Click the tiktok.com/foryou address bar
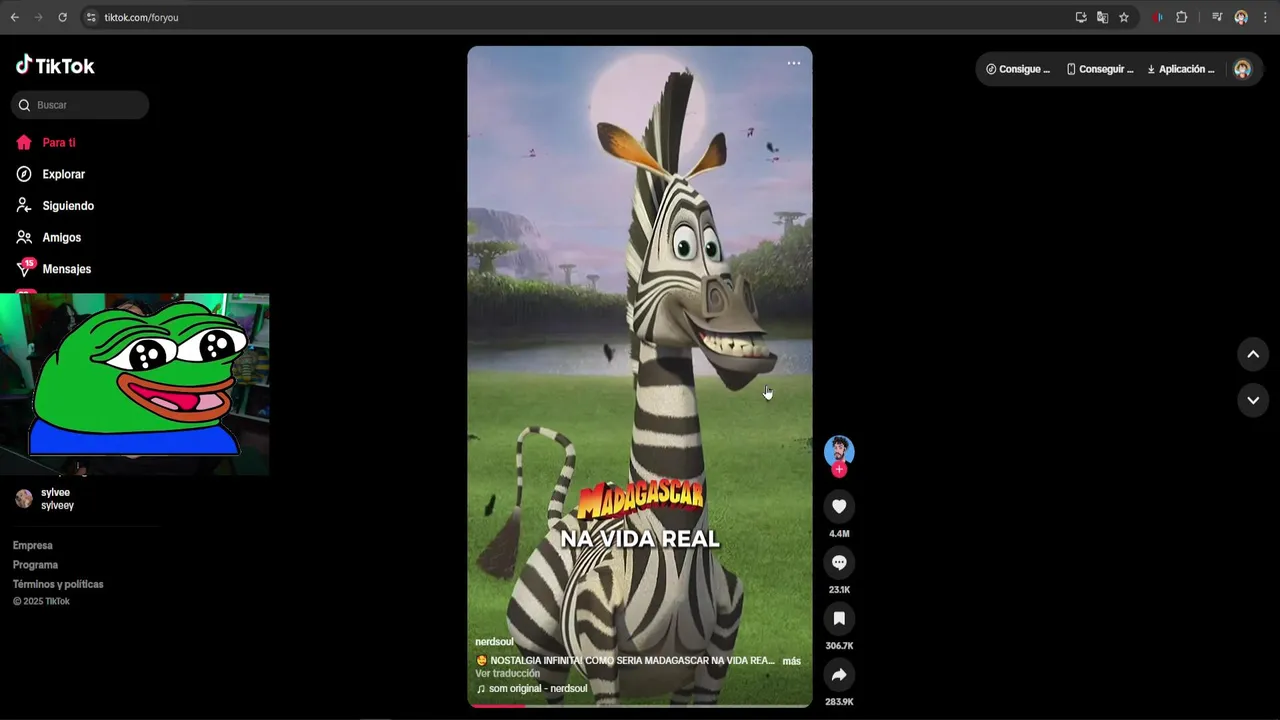The width and height of the screenshot is (1280, 720). click(141, 17)
